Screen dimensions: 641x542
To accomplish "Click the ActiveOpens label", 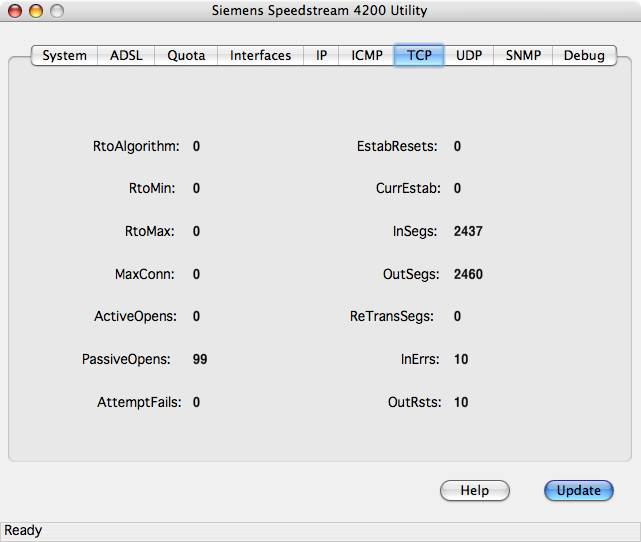I will pyautogui.click(x=135, y=316).
